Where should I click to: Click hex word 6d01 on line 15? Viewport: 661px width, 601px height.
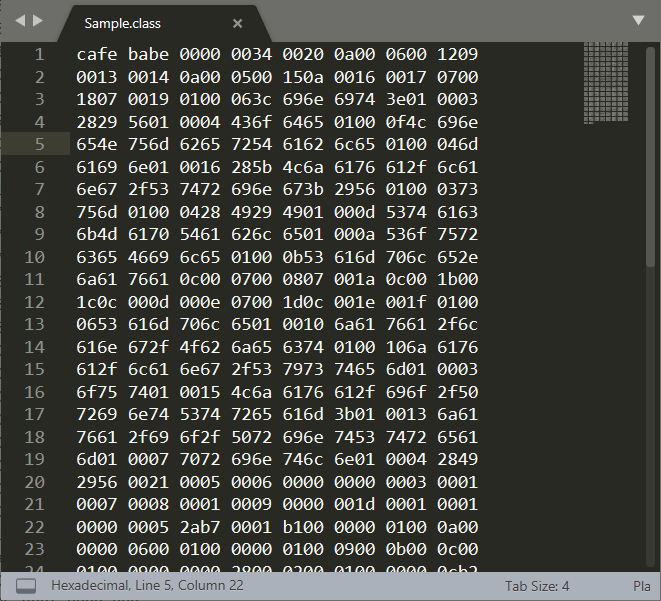406,369
